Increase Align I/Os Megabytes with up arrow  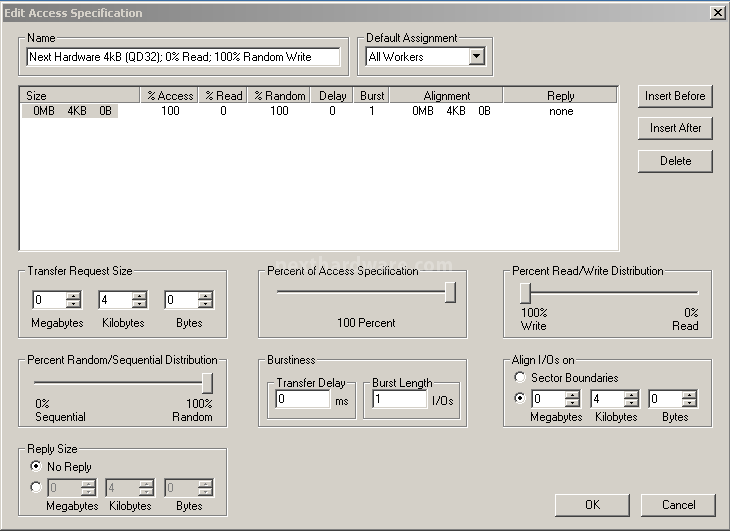point(572,395)
